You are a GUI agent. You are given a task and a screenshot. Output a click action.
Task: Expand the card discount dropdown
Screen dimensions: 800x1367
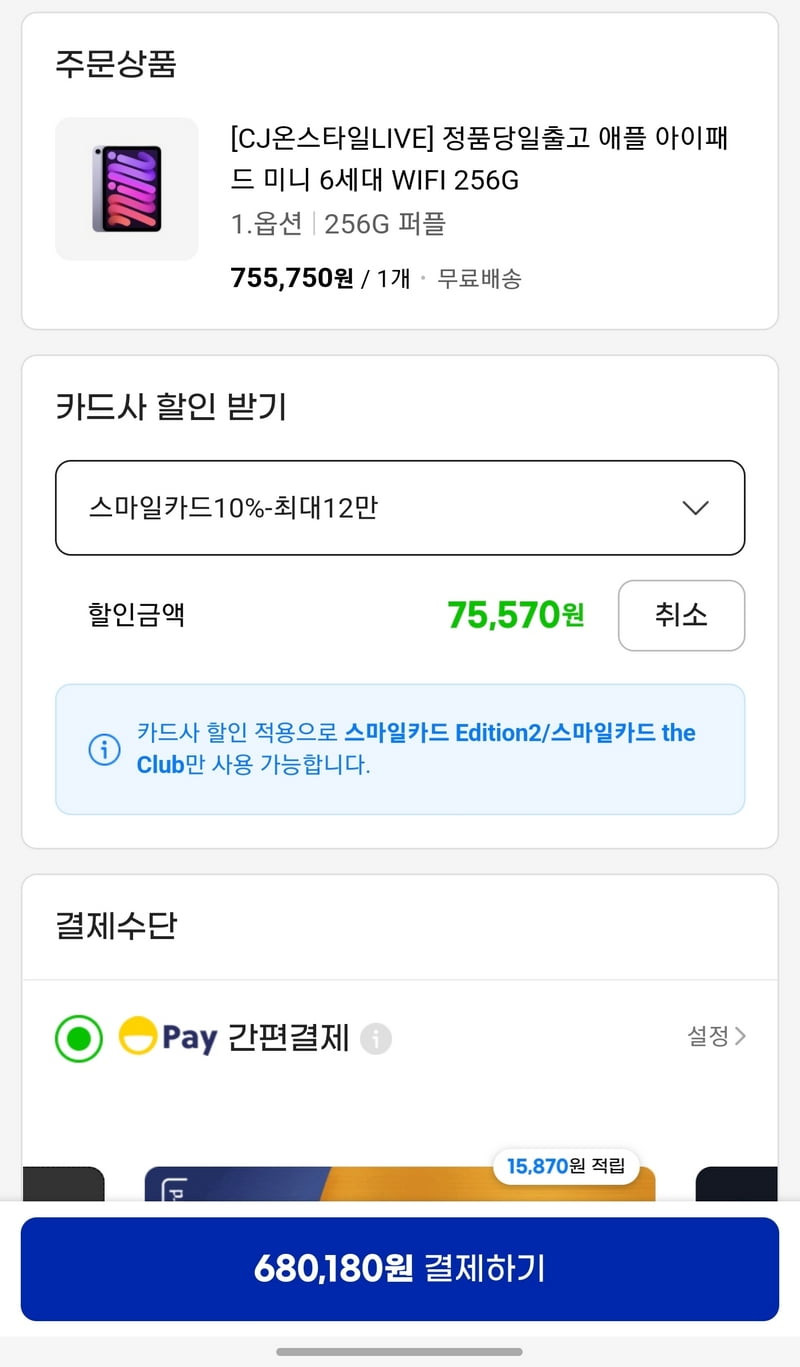[x=400, y=508]
